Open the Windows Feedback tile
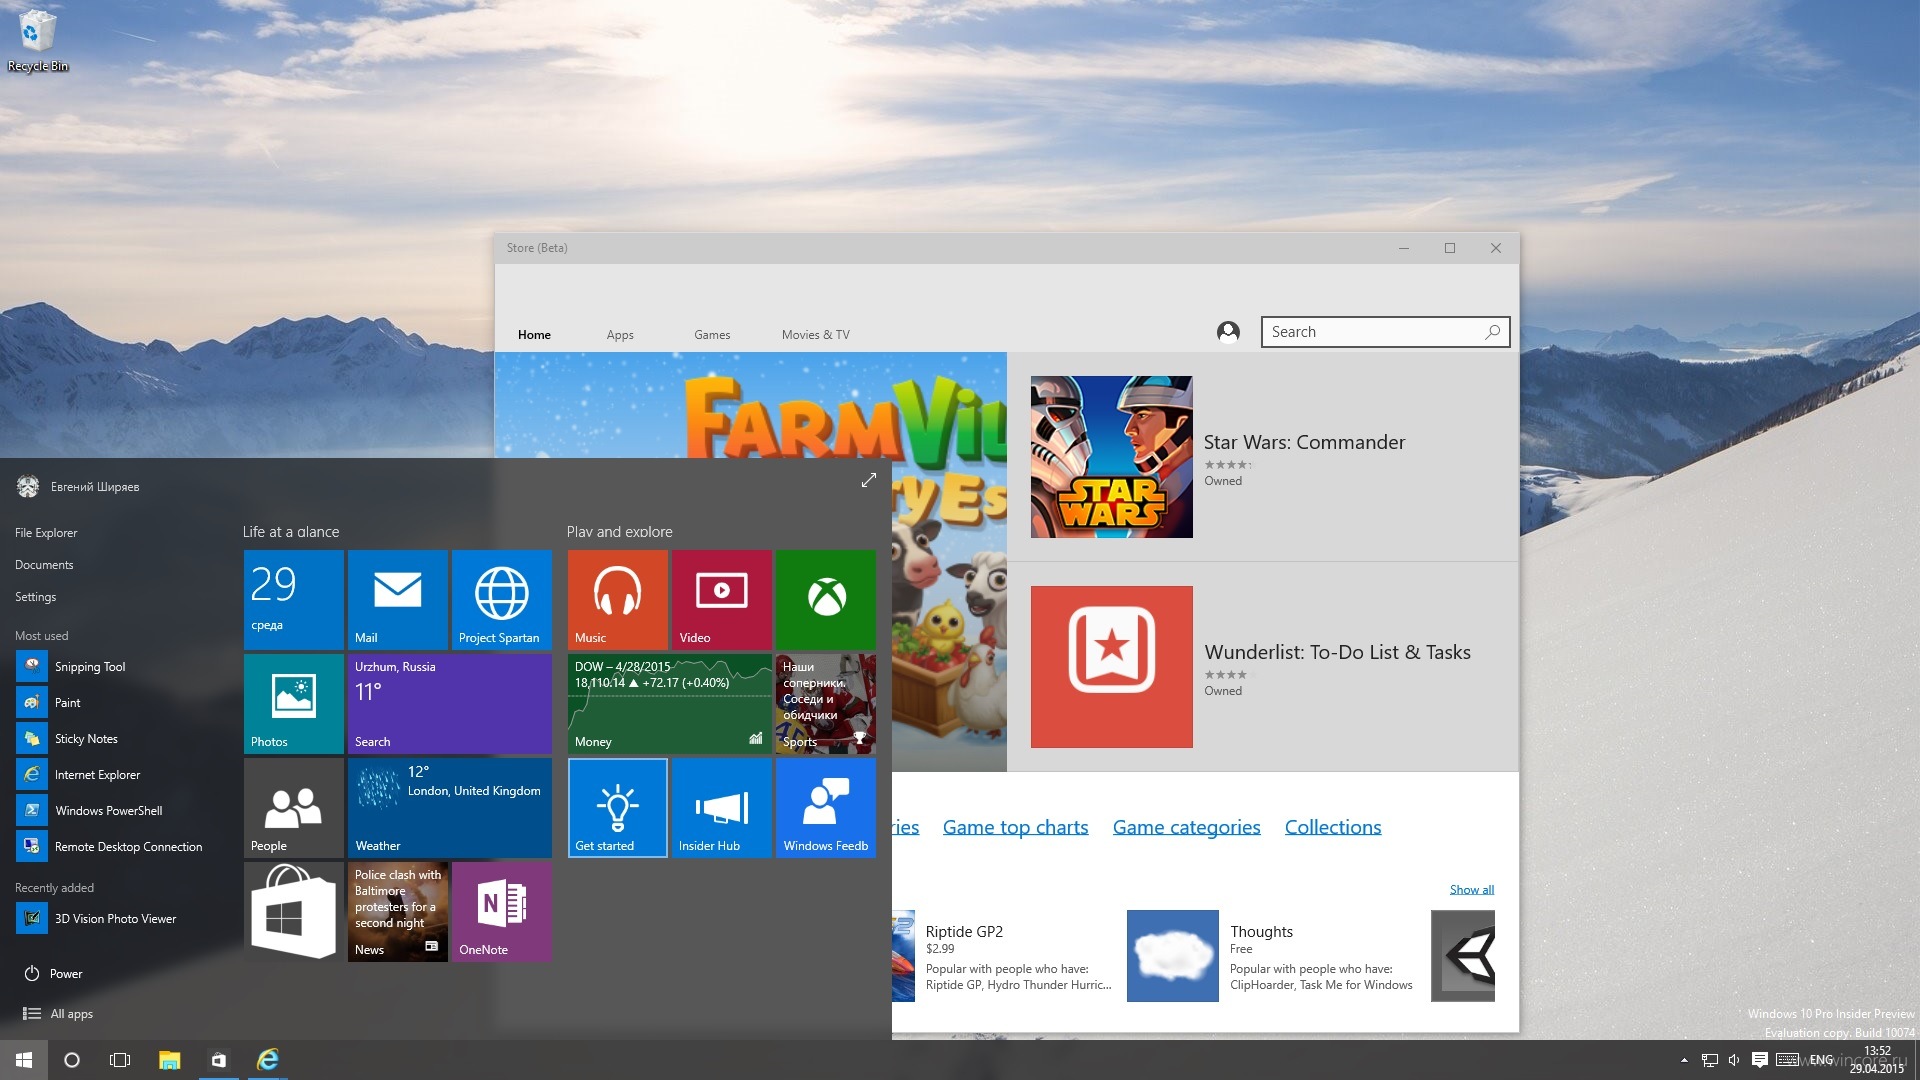Screen dimensions: 1920x1080 point(825,808)
